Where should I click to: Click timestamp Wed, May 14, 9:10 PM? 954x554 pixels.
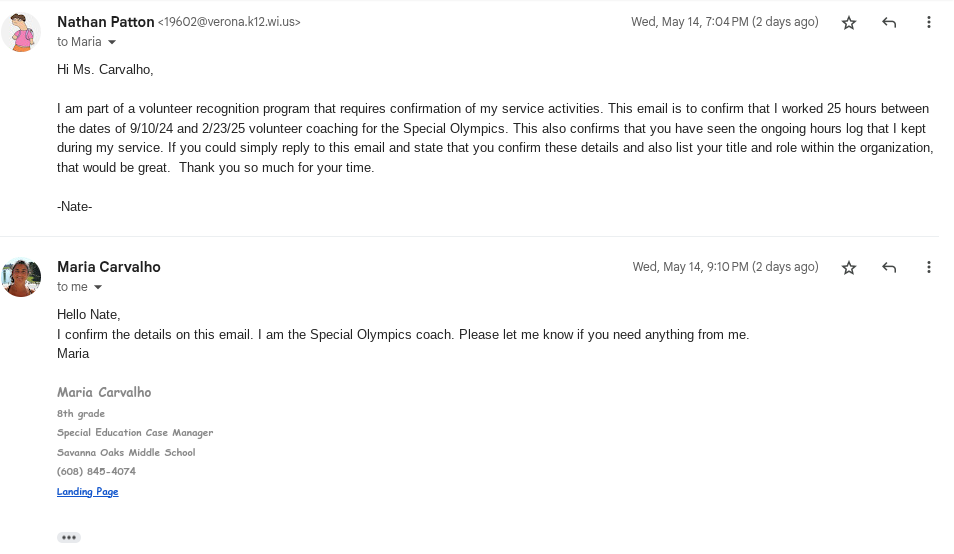click(x=725, y=267)
